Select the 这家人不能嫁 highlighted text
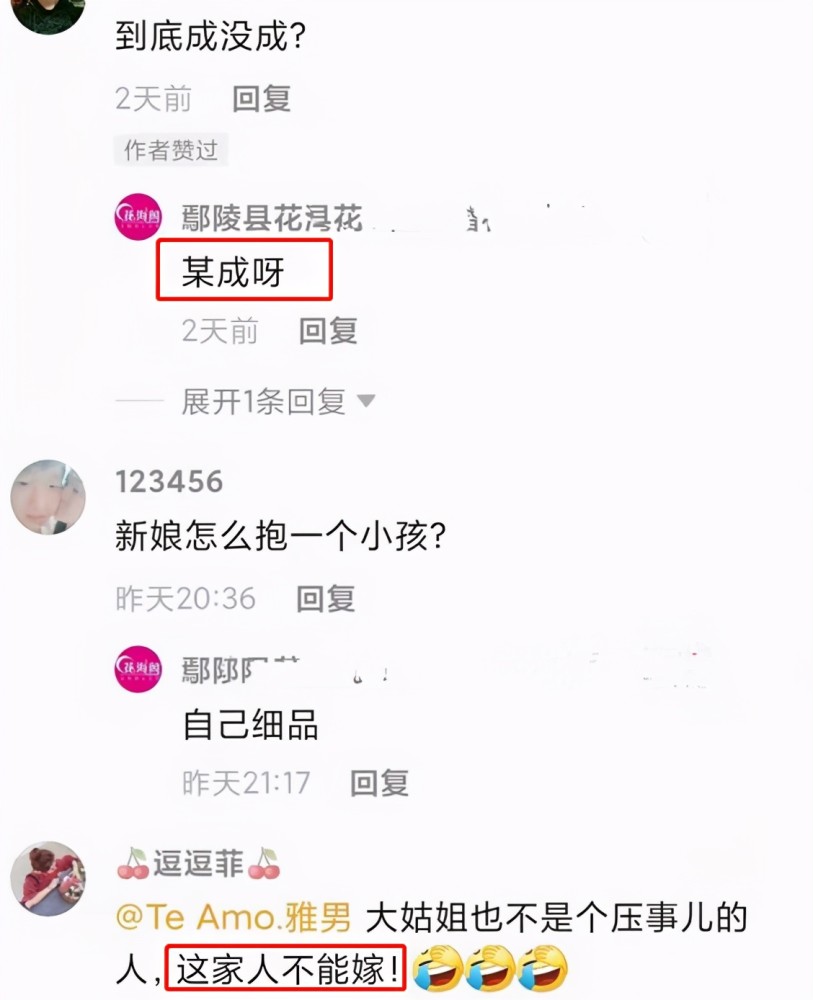 click(285, 969)
